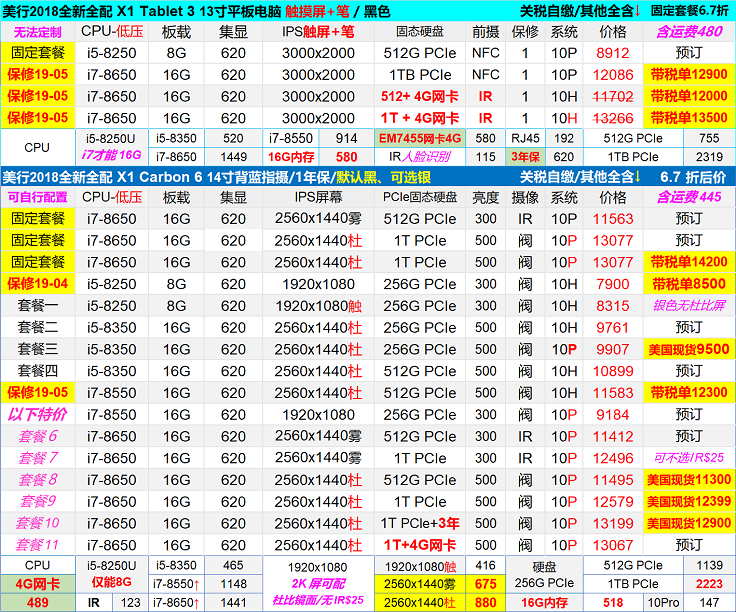Click the '可自行配置' header cell
Screen dimensions: 736x612
38,197
